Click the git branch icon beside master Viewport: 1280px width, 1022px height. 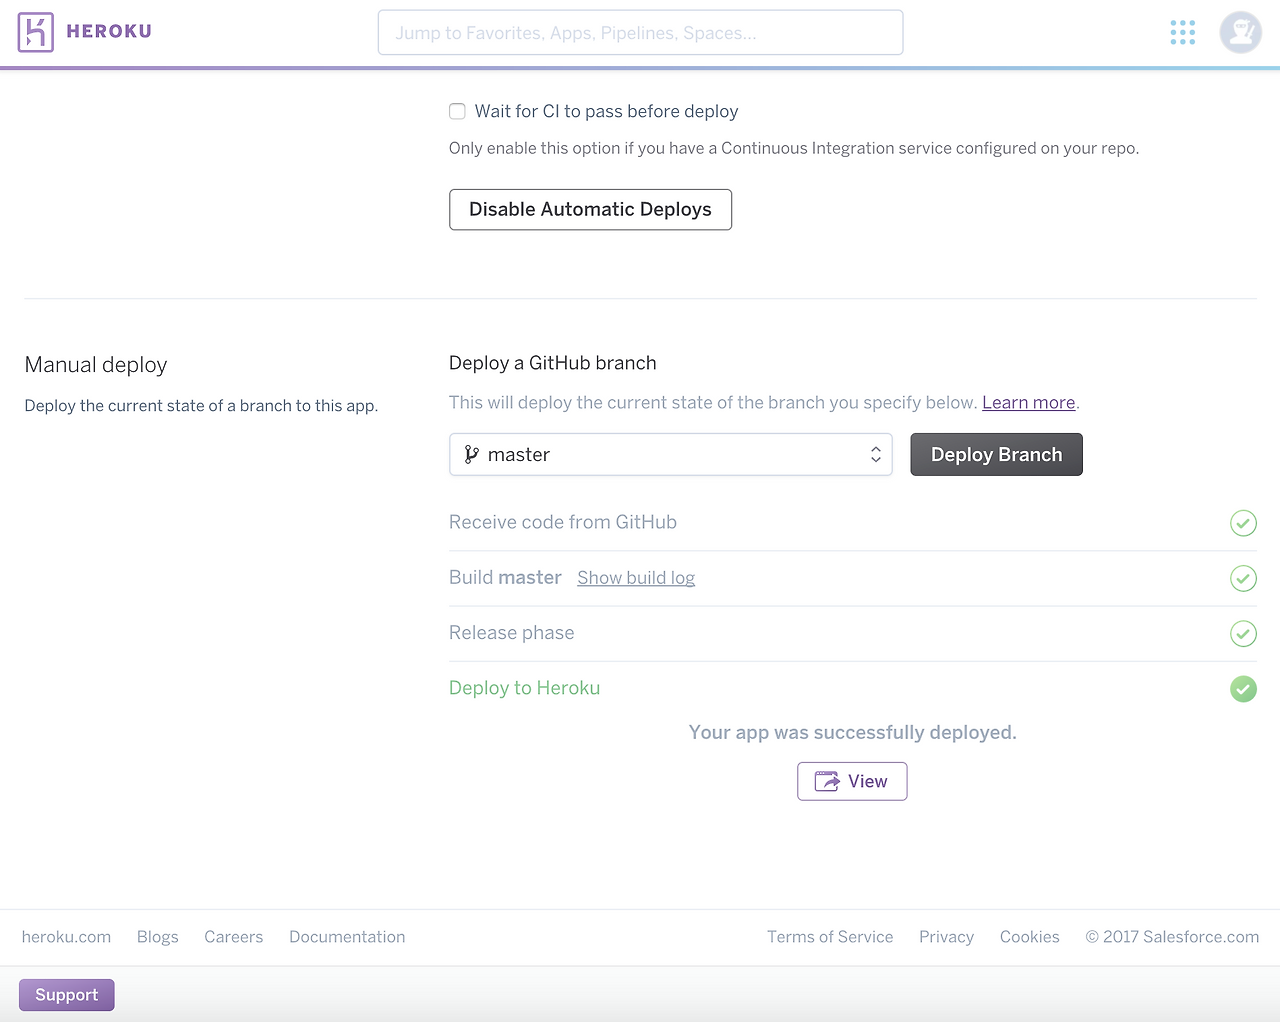click(472, 455)
